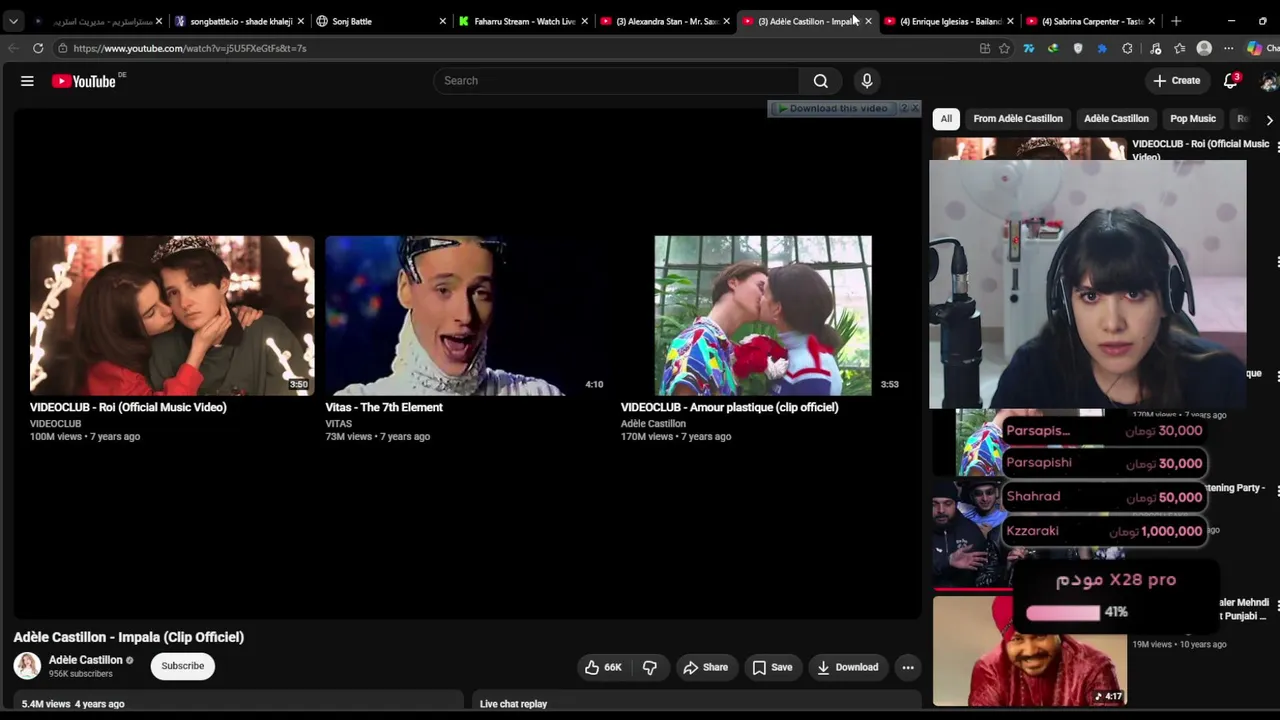Save the video to a playlist

(772, 667)
